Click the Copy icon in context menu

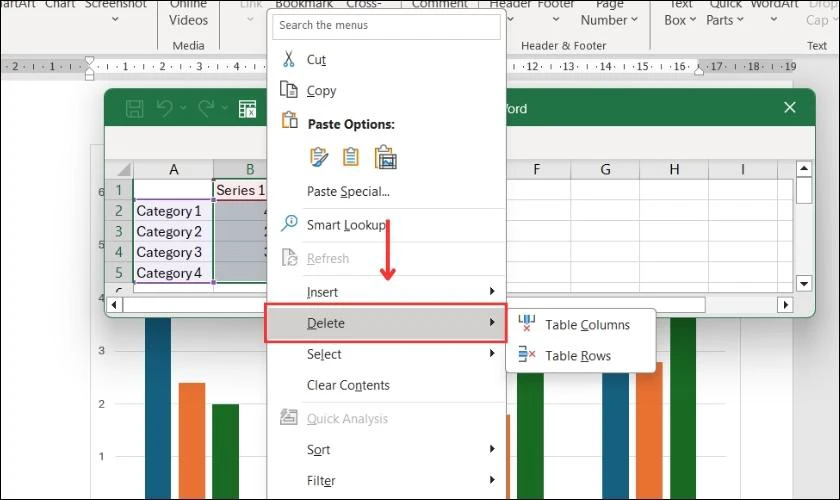(289, 89)
